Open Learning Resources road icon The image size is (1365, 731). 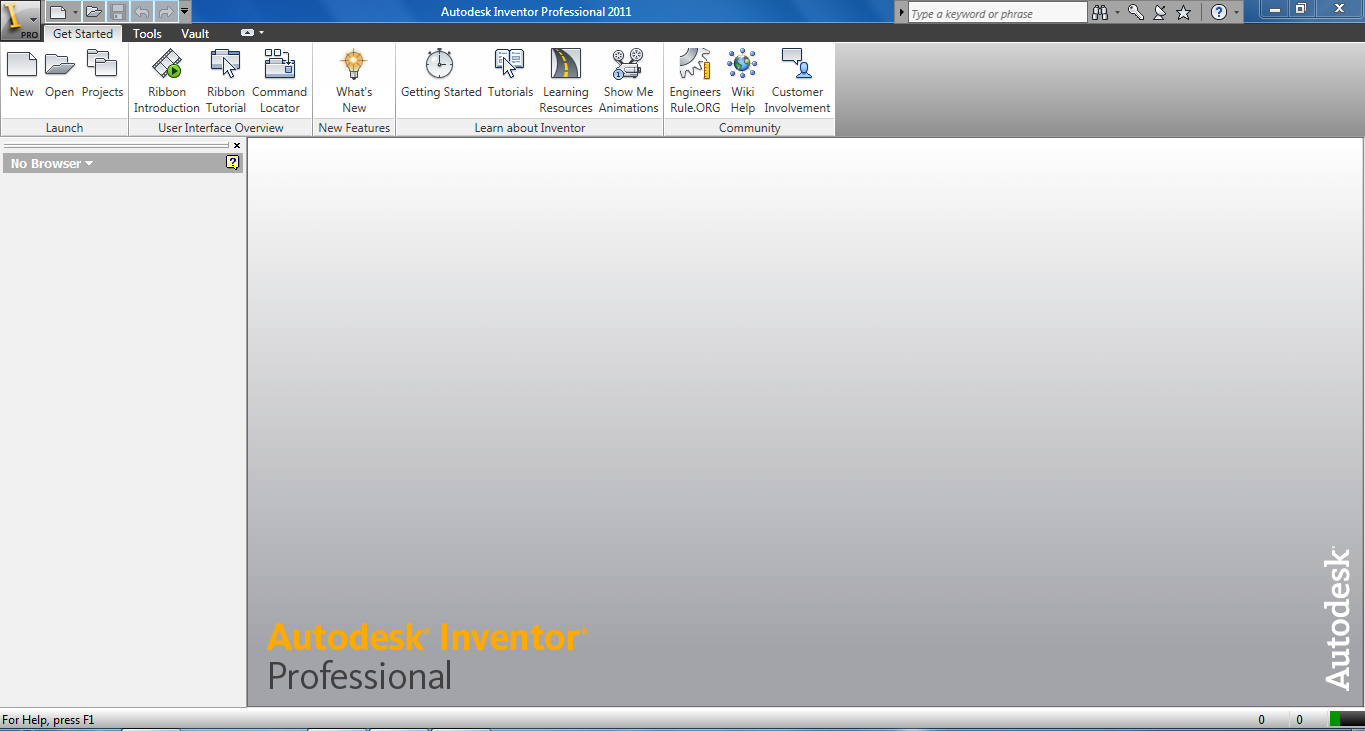coord(566,64)
